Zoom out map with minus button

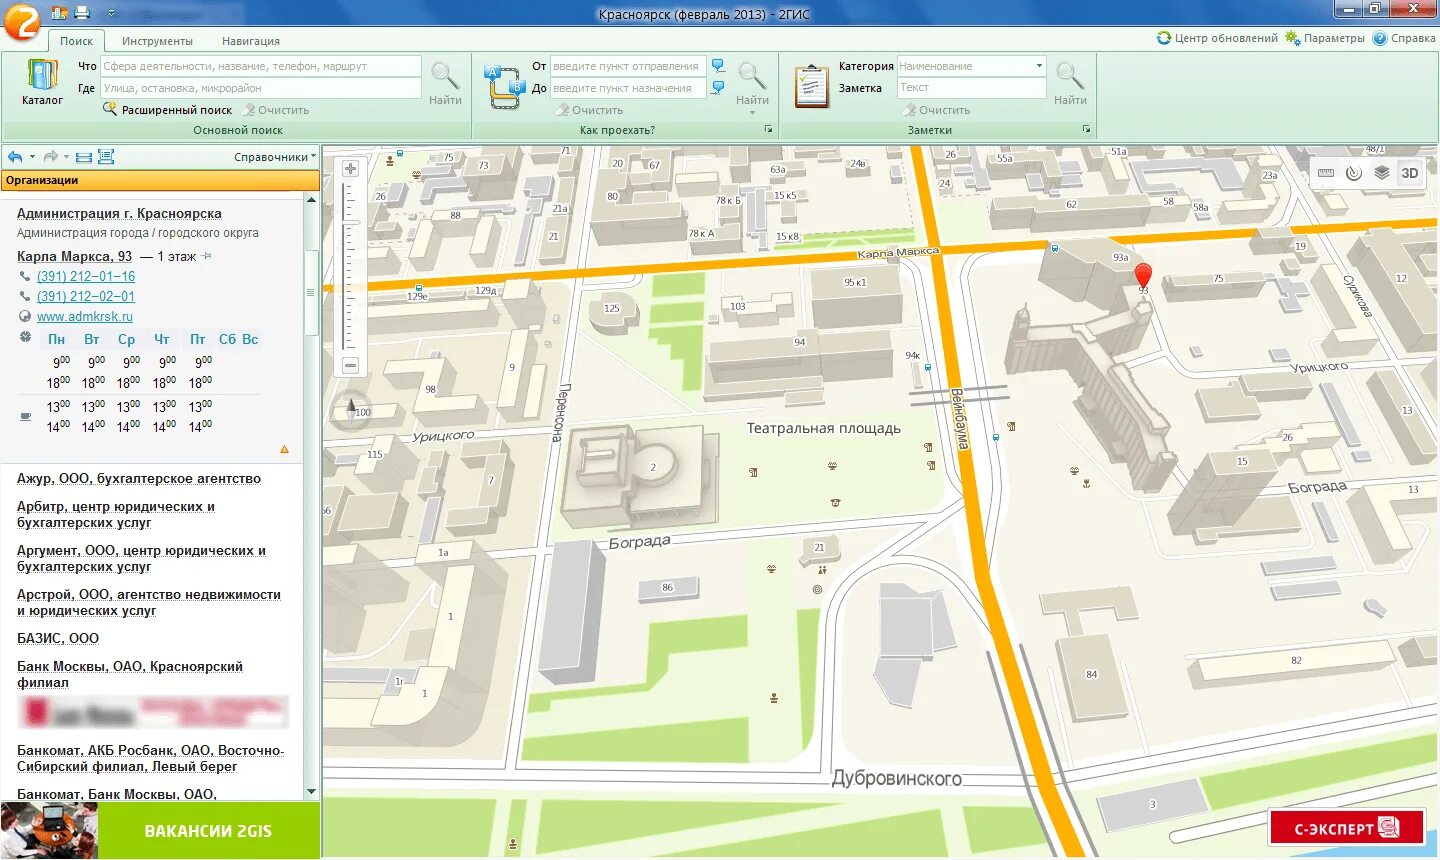350,366
